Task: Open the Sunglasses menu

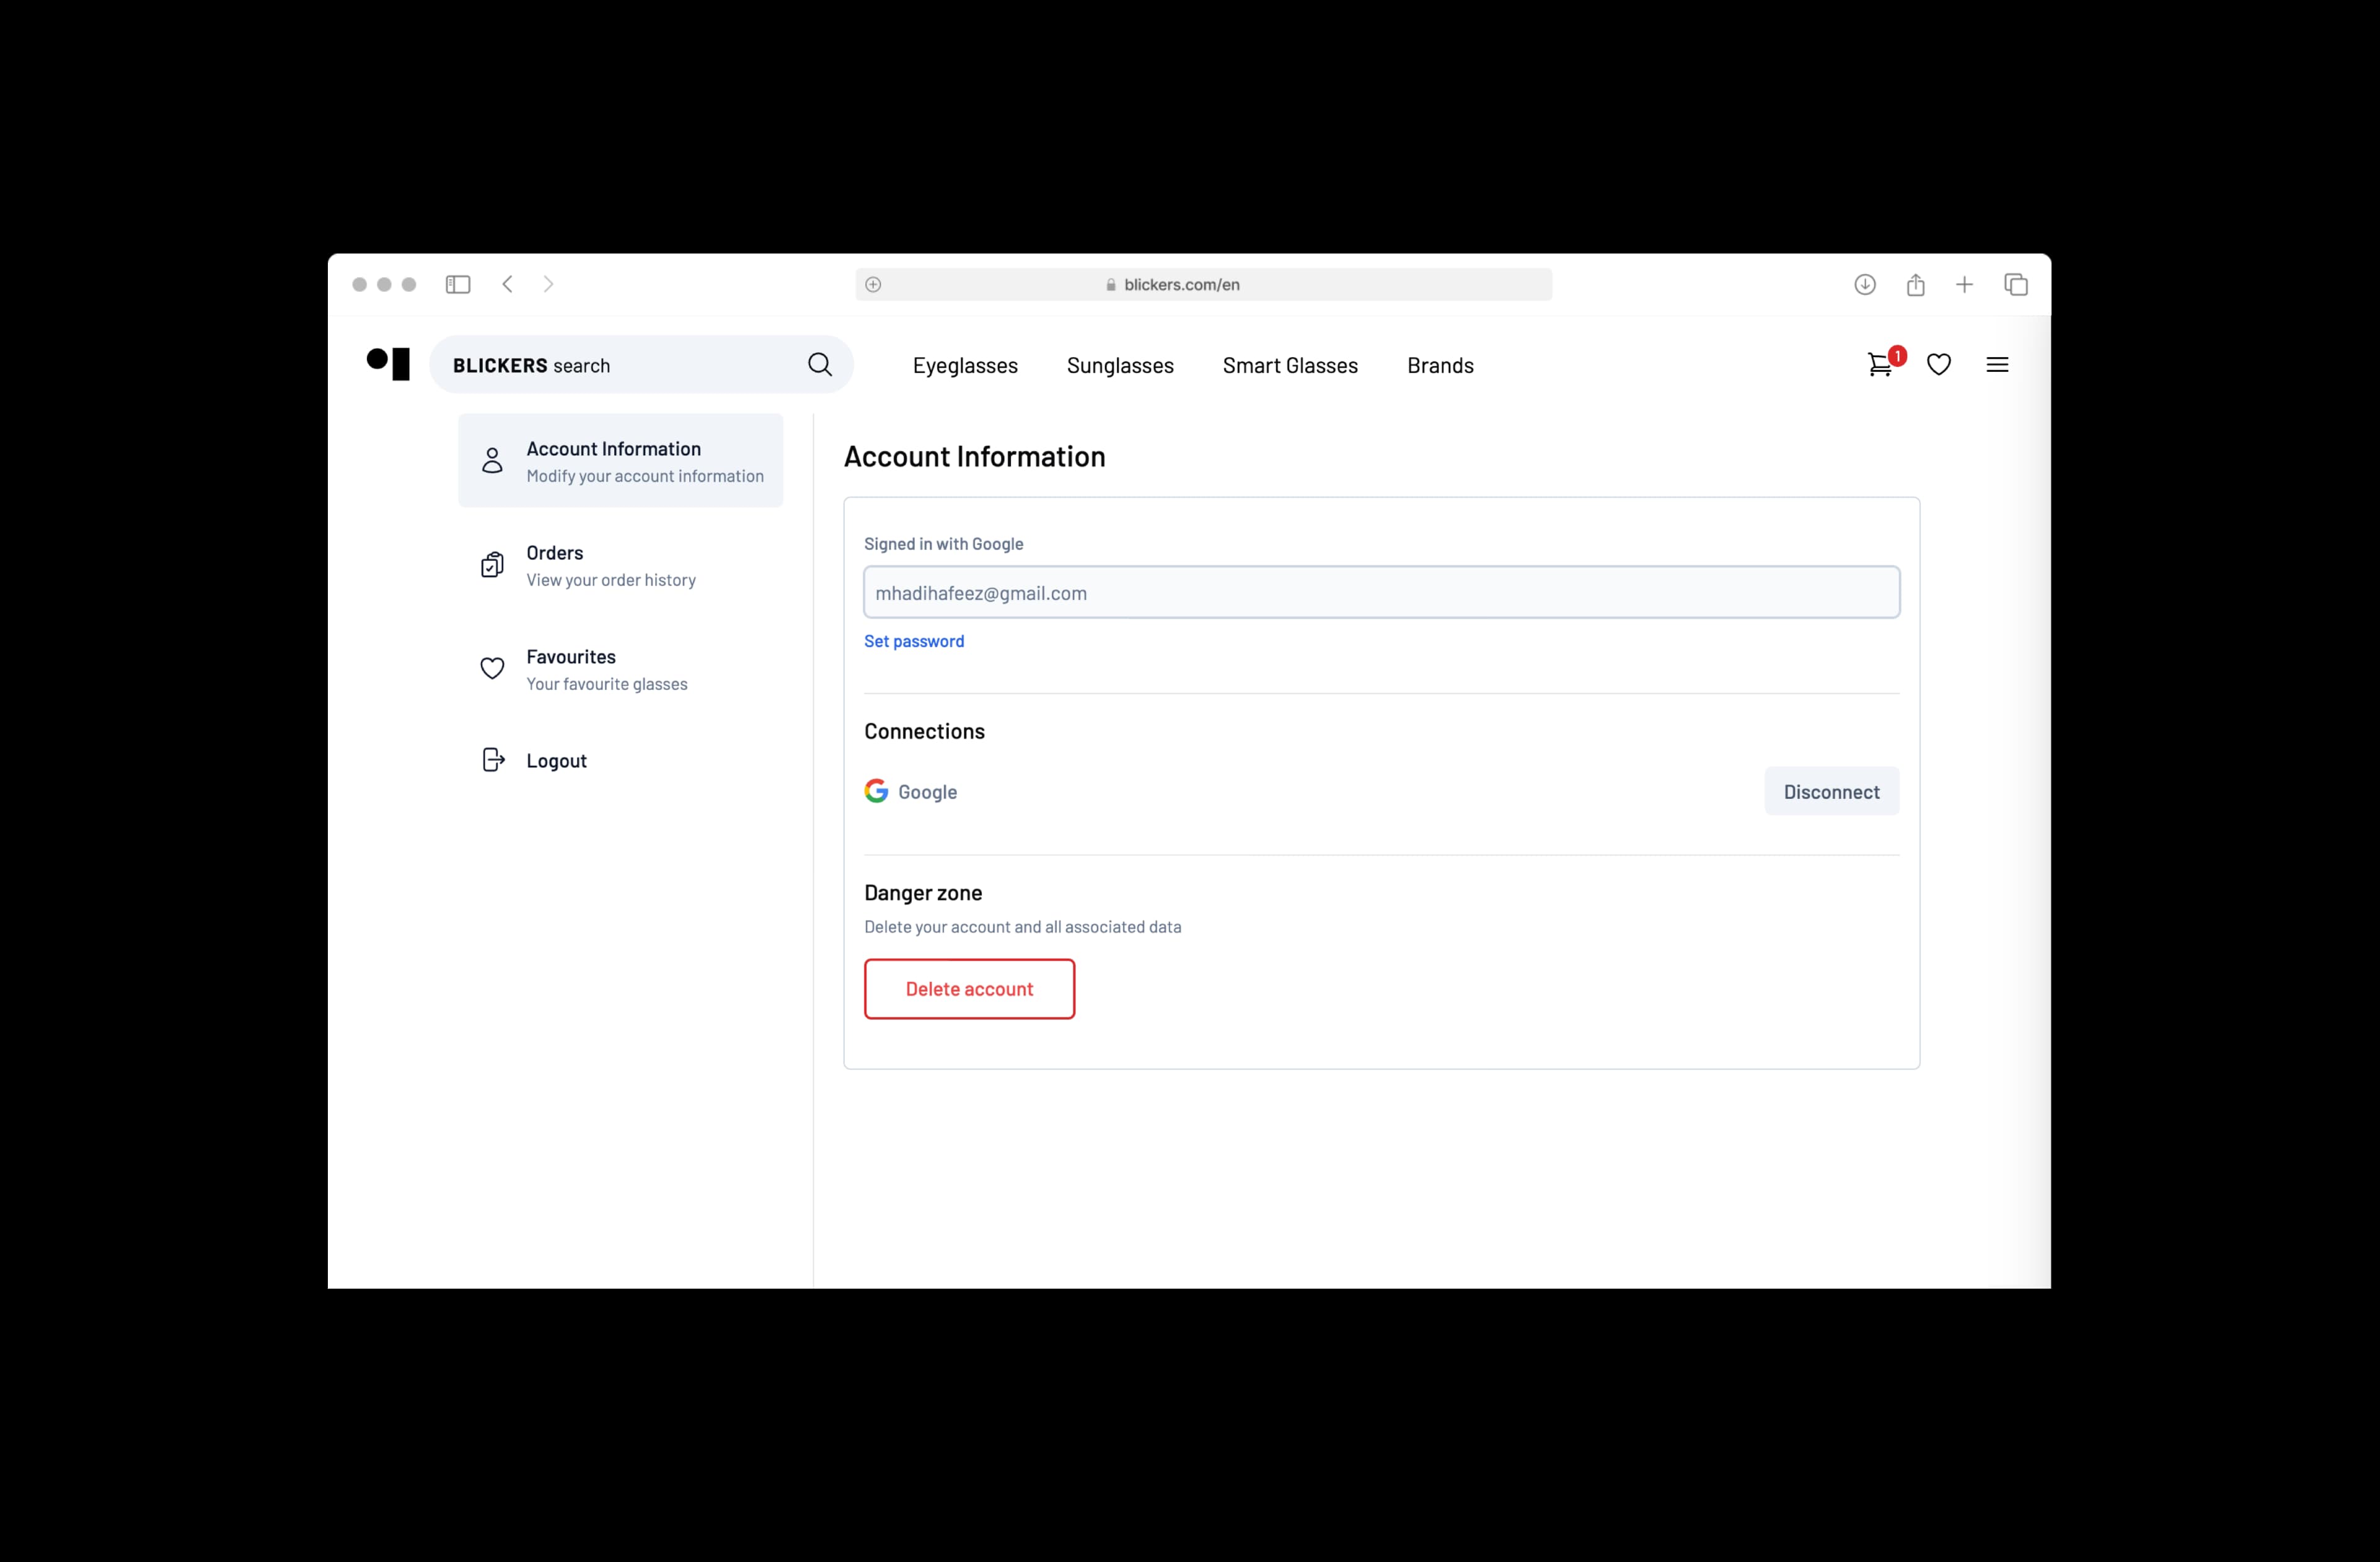Action: pos(1120,366)
